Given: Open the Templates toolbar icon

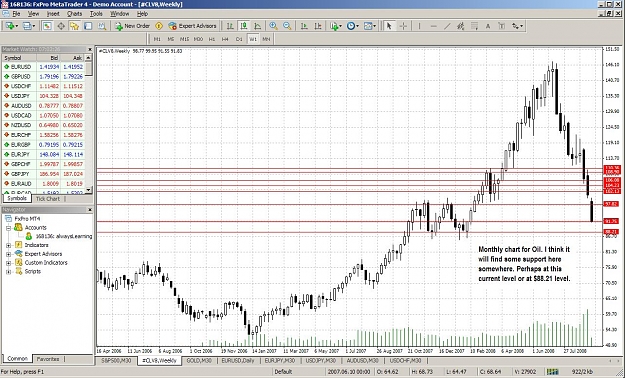Looking at the screenshot, I should click(x=369, y=26).
